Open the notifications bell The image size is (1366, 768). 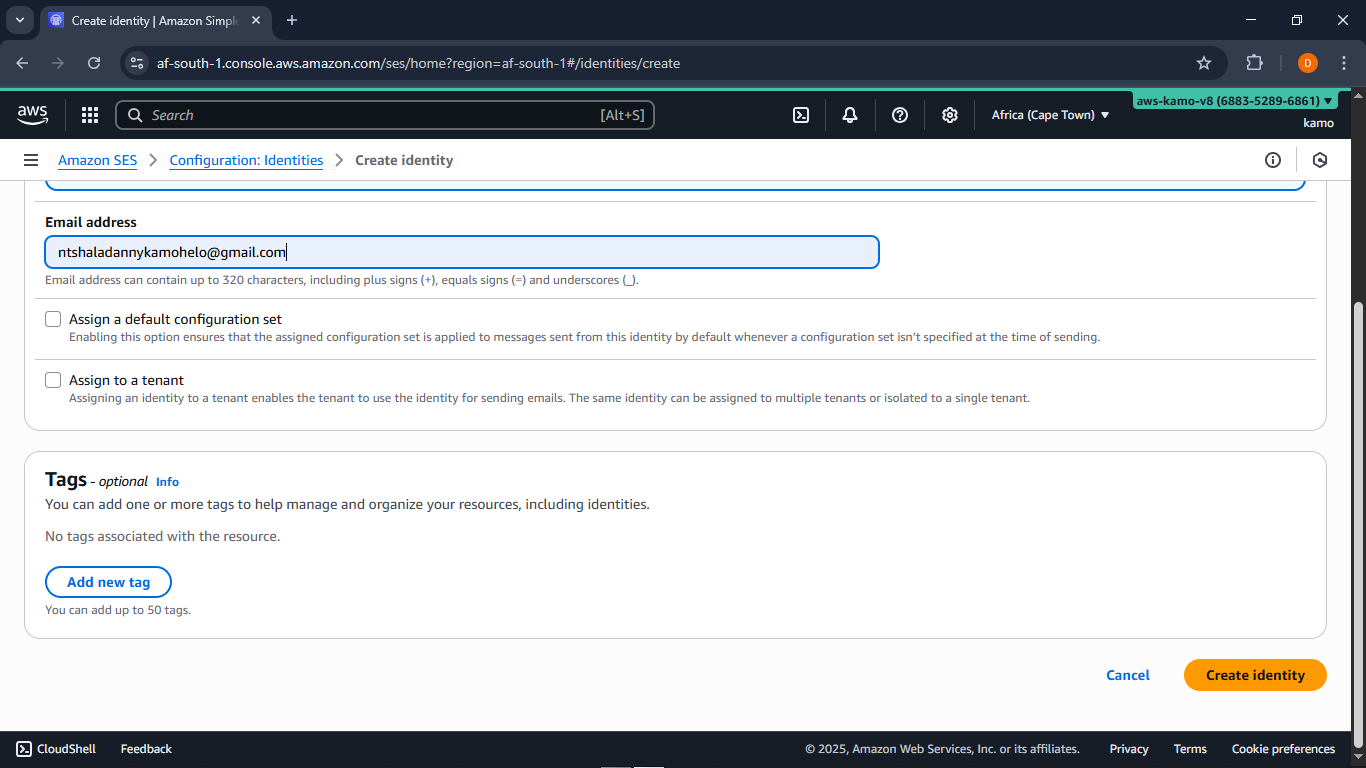pyautogui.click(x=850, y=115)
